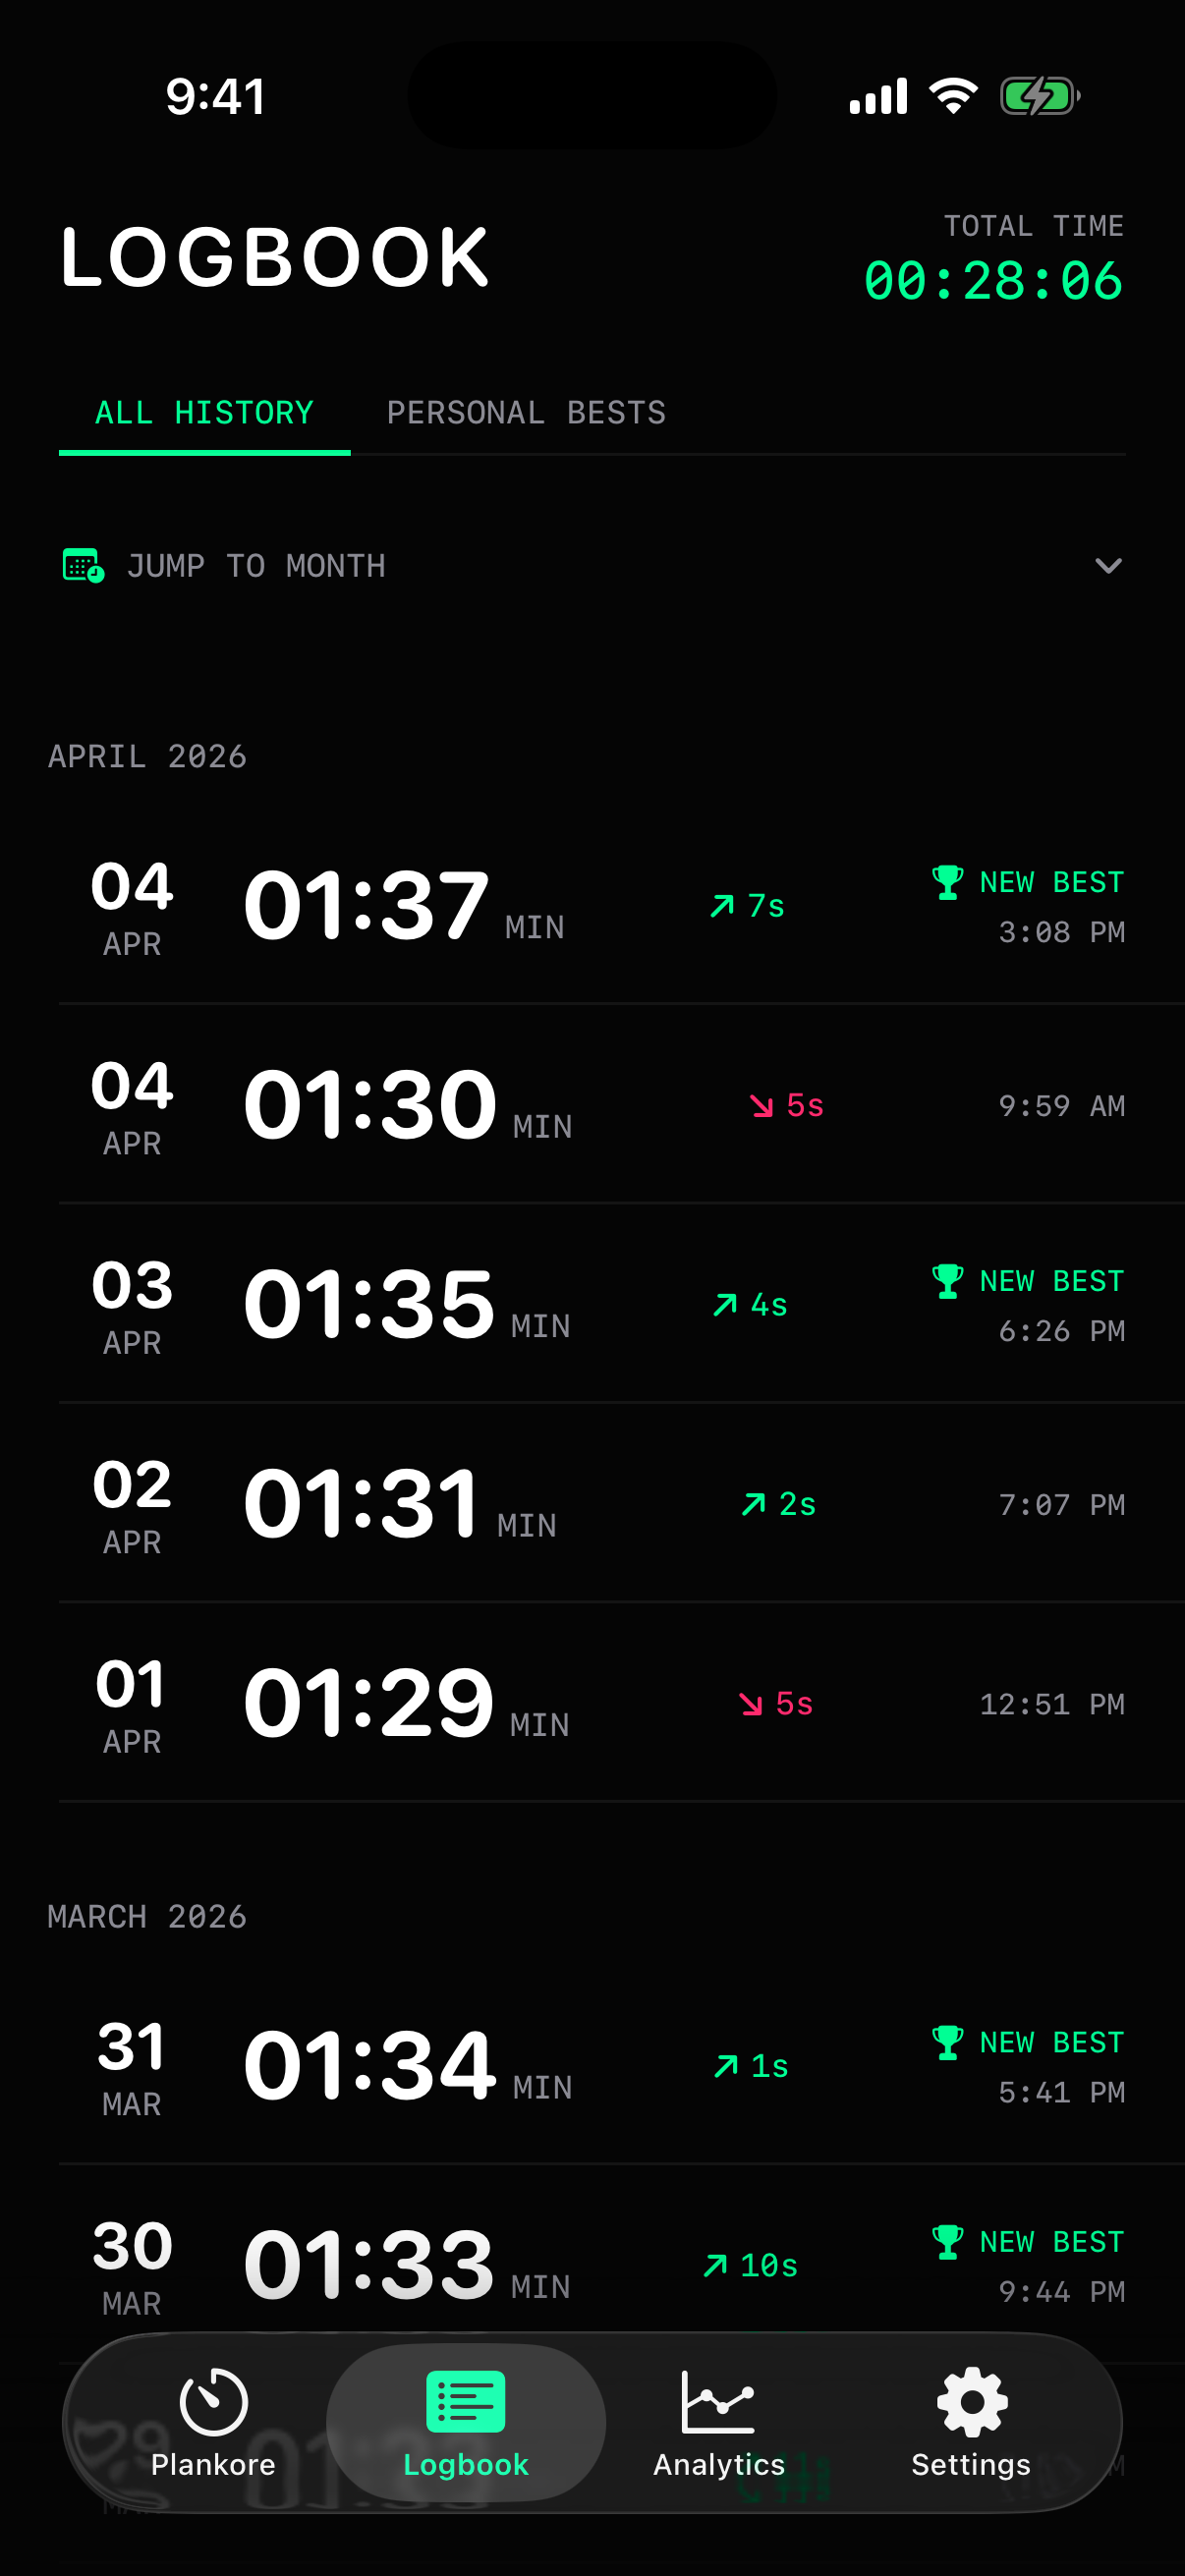
Task: Switch to the All History tab
Action: (x=204, y=413)
